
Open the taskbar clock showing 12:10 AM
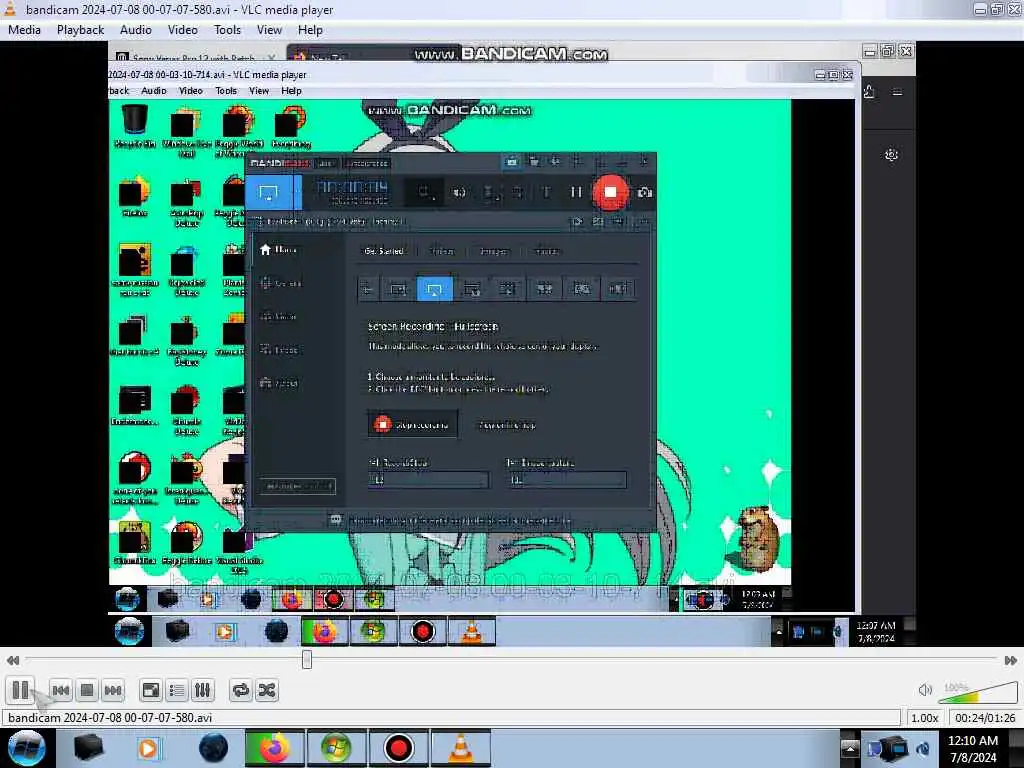[973, 749]
